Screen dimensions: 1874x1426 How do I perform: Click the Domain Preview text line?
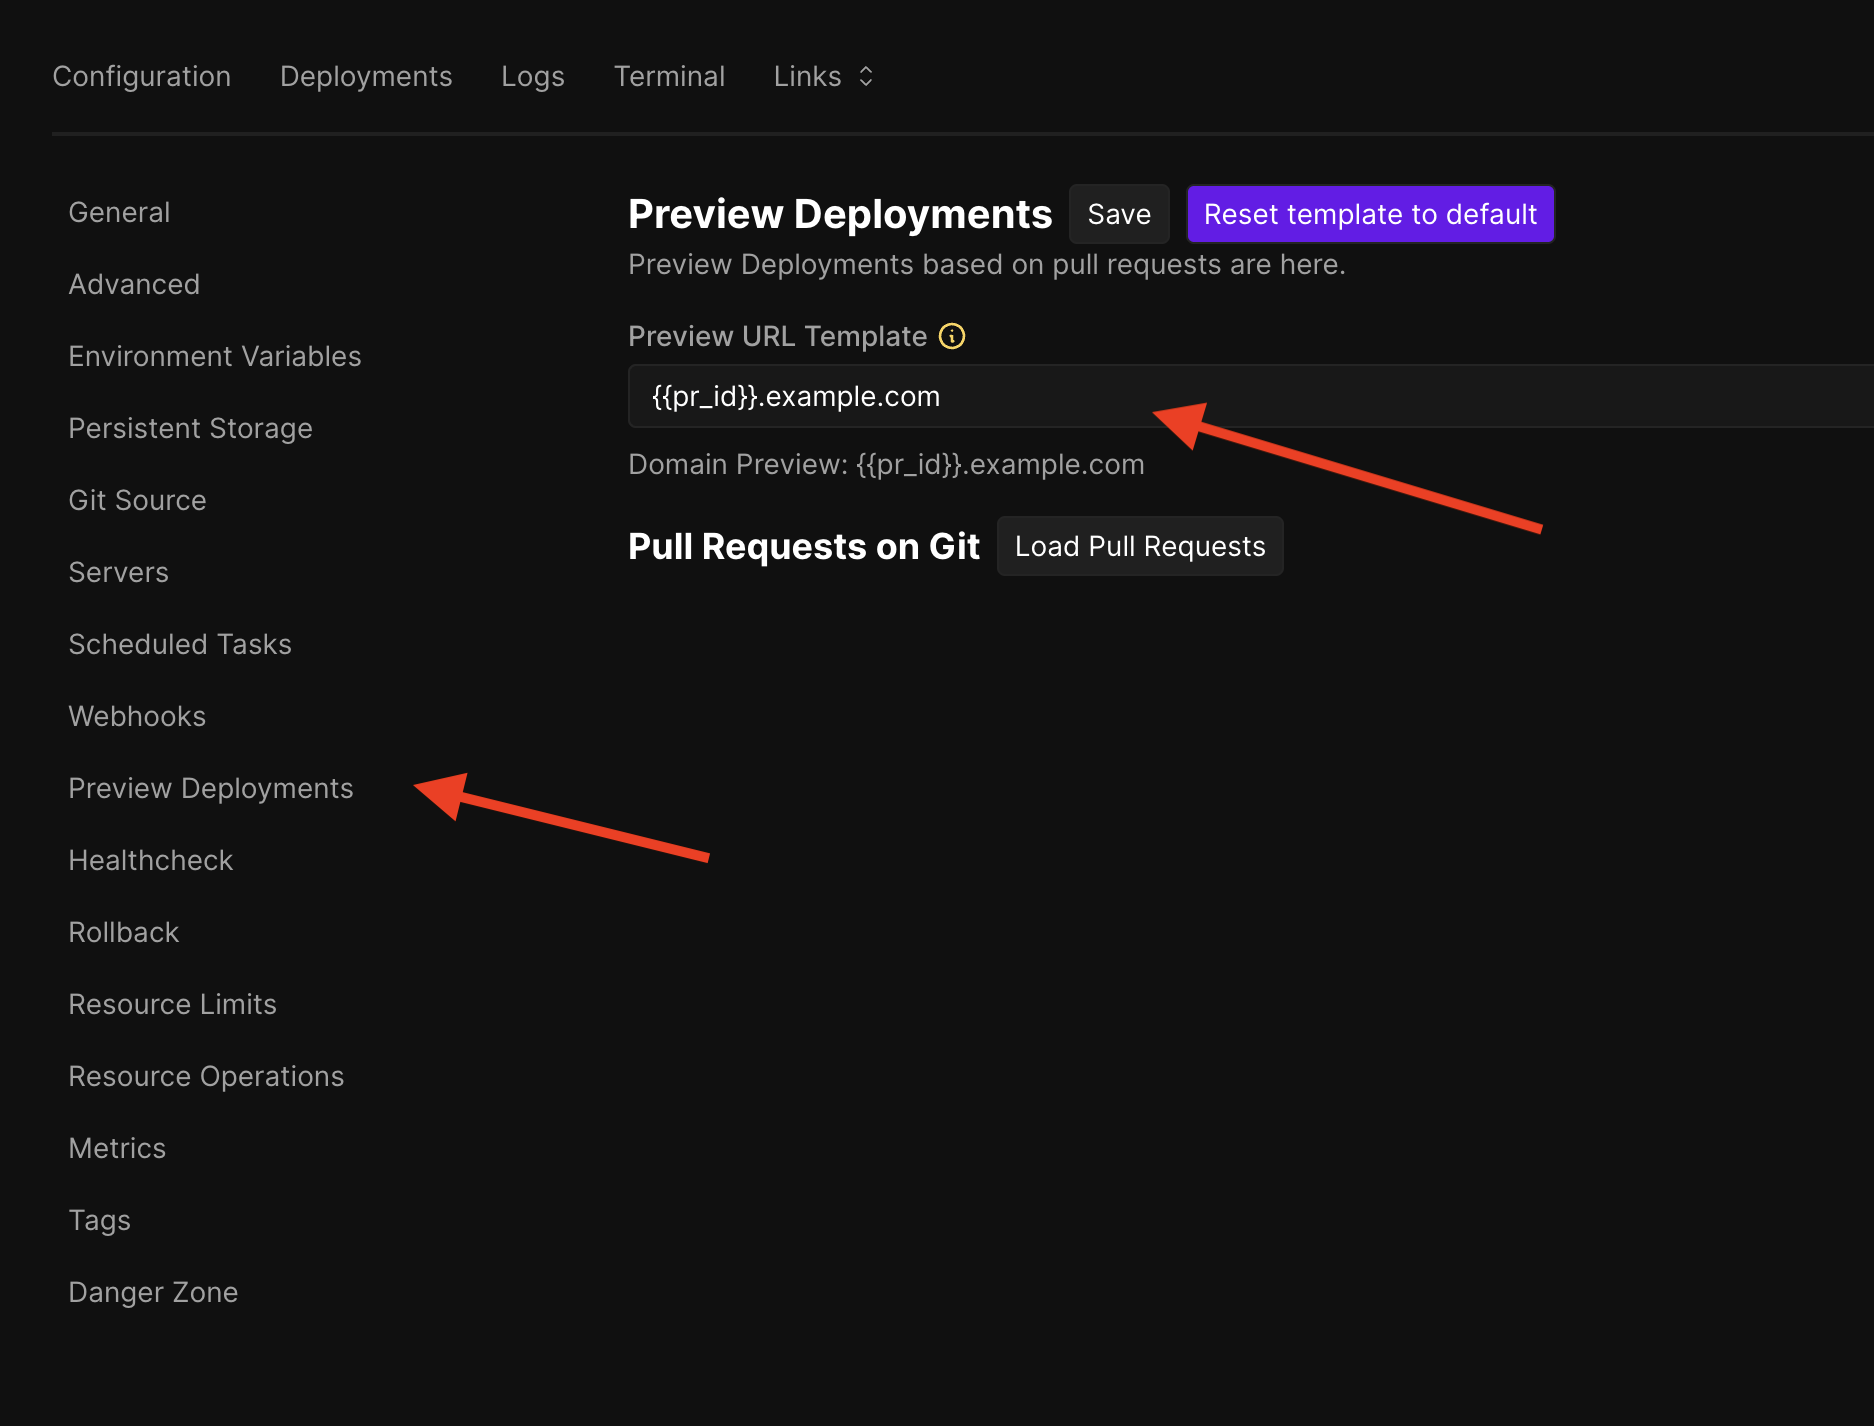(886, 464)
